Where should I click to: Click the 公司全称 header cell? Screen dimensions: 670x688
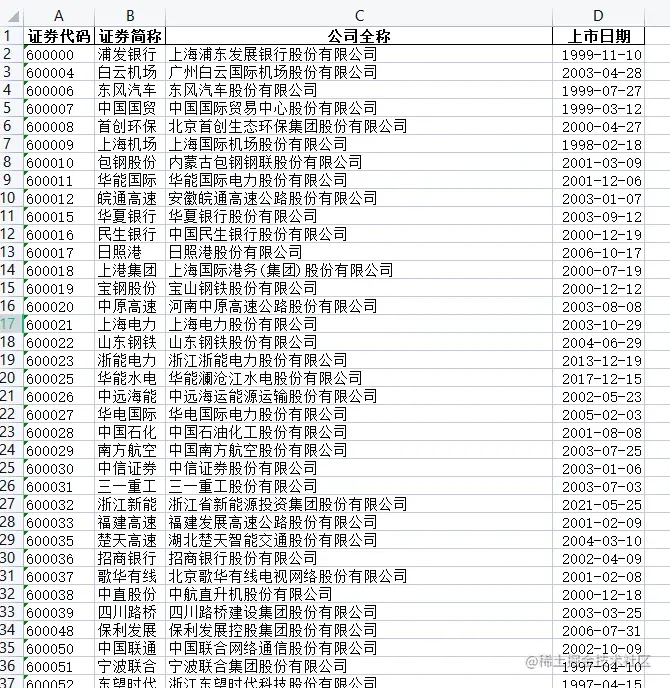[x=359, y=36]
